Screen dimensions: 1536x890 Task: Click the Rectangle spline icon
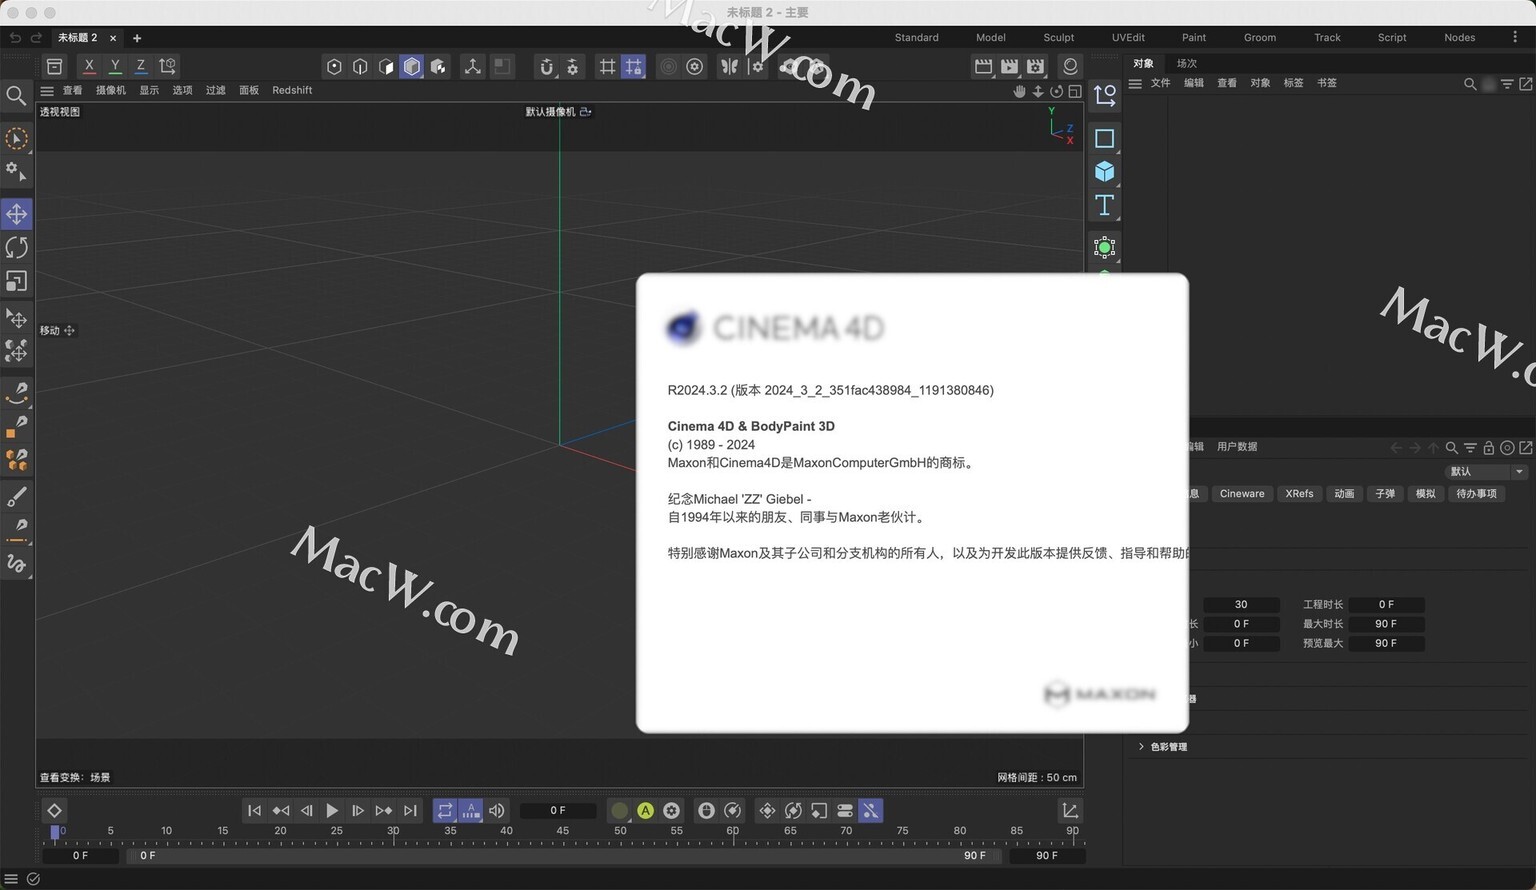click(x=1104, y=138)
